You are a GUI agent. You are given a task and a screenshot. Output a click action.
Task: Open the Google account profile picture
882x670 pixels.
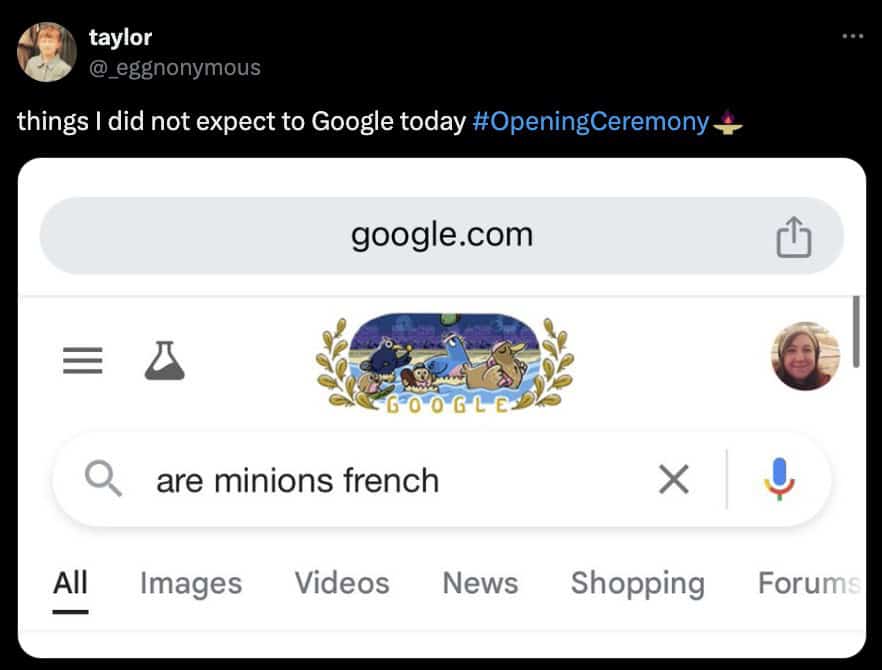tap(806, 356)
